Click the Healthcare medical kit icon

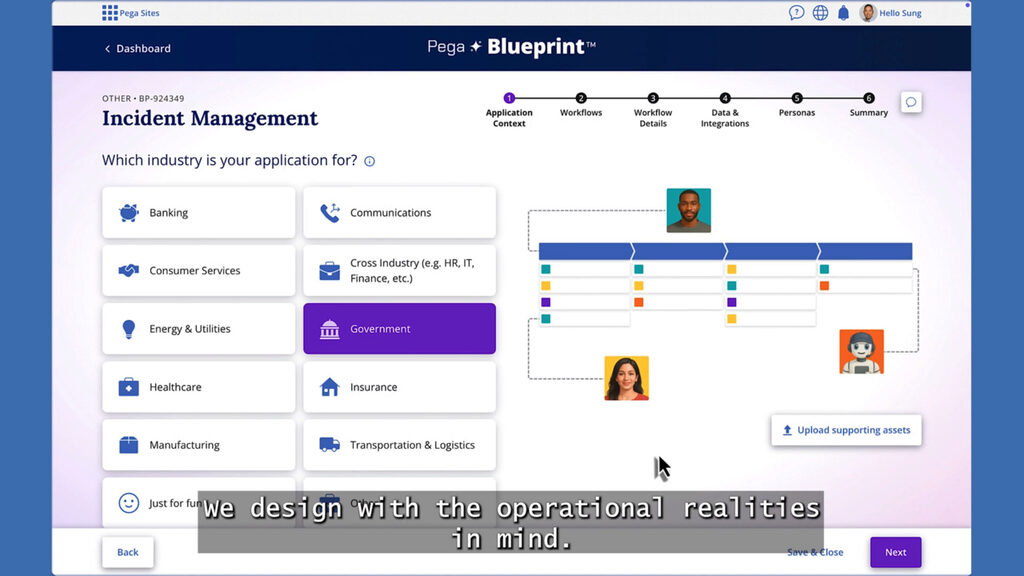[x=129, y=387]
